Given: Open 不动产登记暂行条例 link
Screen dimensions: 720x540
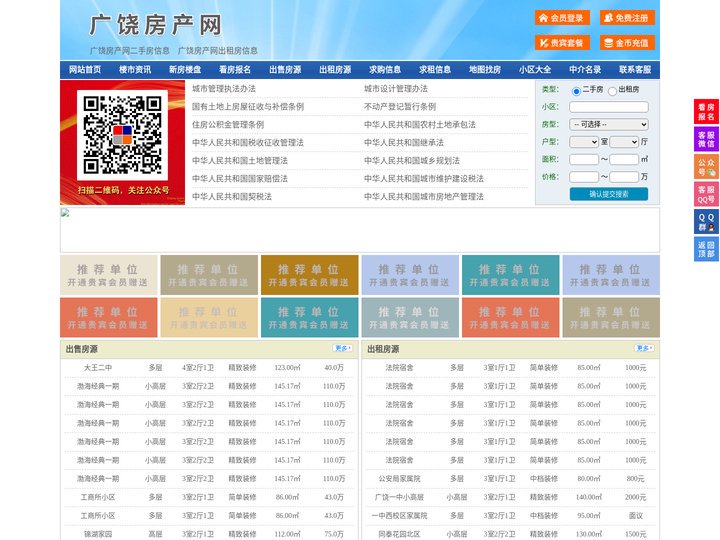Looking at the screenshot, I should point(400,107).
